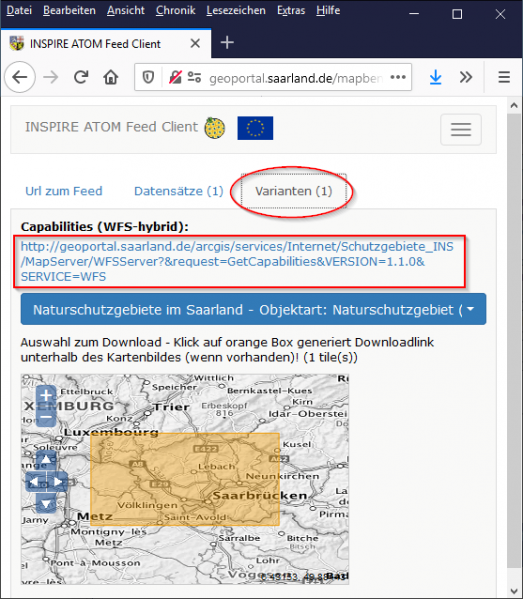Select the Varianten (1) tab
This screenshot has height=599, width=523.
293,191
